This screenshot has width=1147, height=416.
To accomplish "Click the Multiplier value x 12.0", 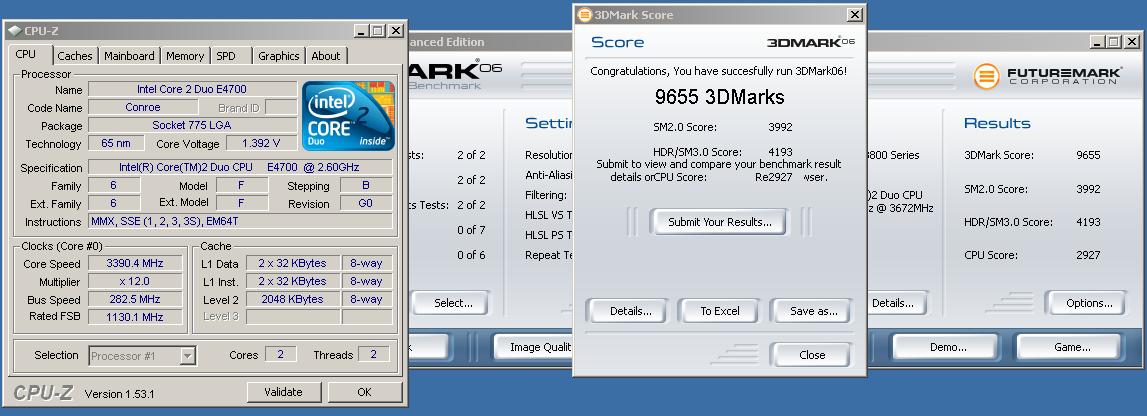I will (135, 281).
